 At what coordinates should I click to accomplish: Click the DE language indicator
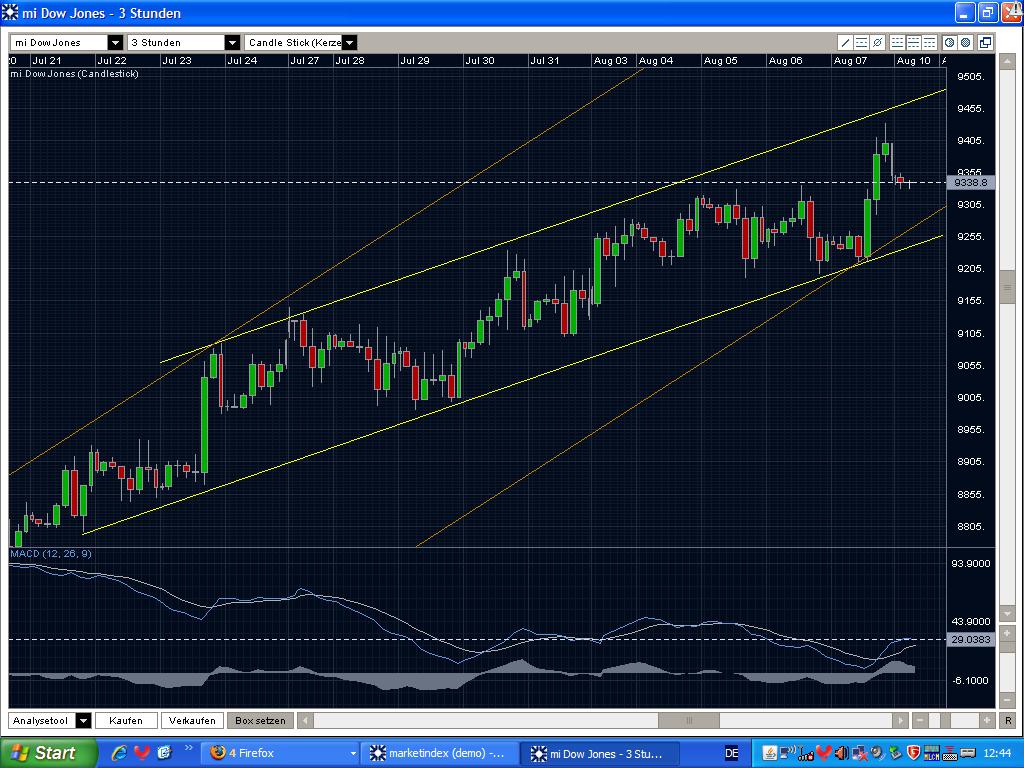coord(732,753)
